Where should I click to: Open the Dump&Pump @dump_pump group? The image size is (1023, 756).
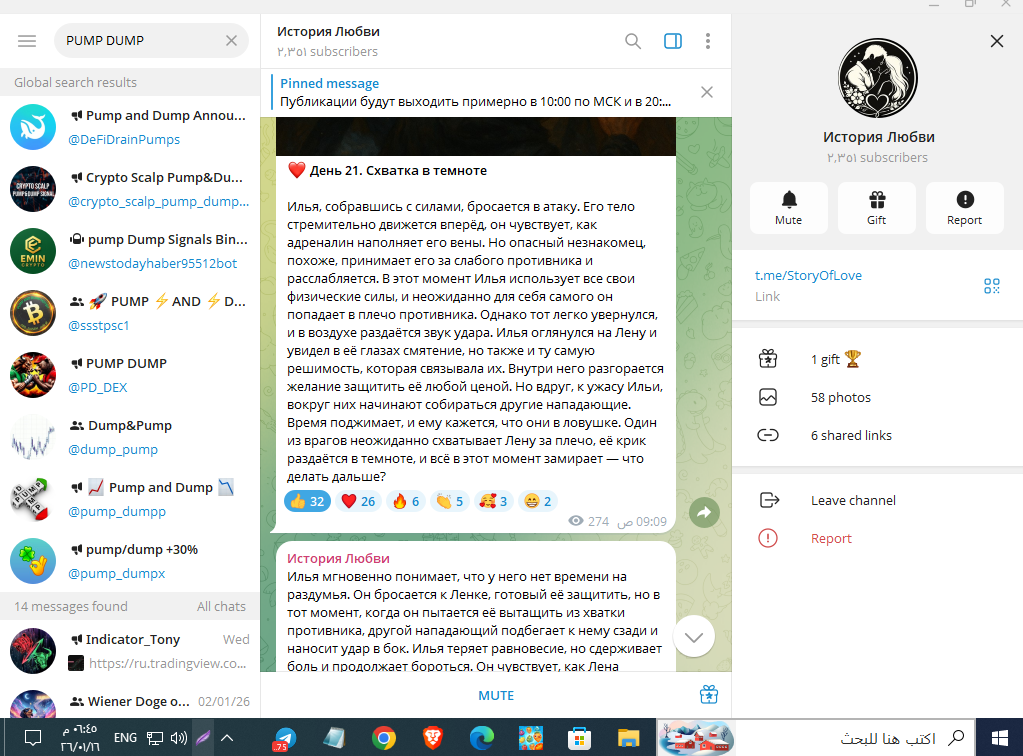(130, 437)
